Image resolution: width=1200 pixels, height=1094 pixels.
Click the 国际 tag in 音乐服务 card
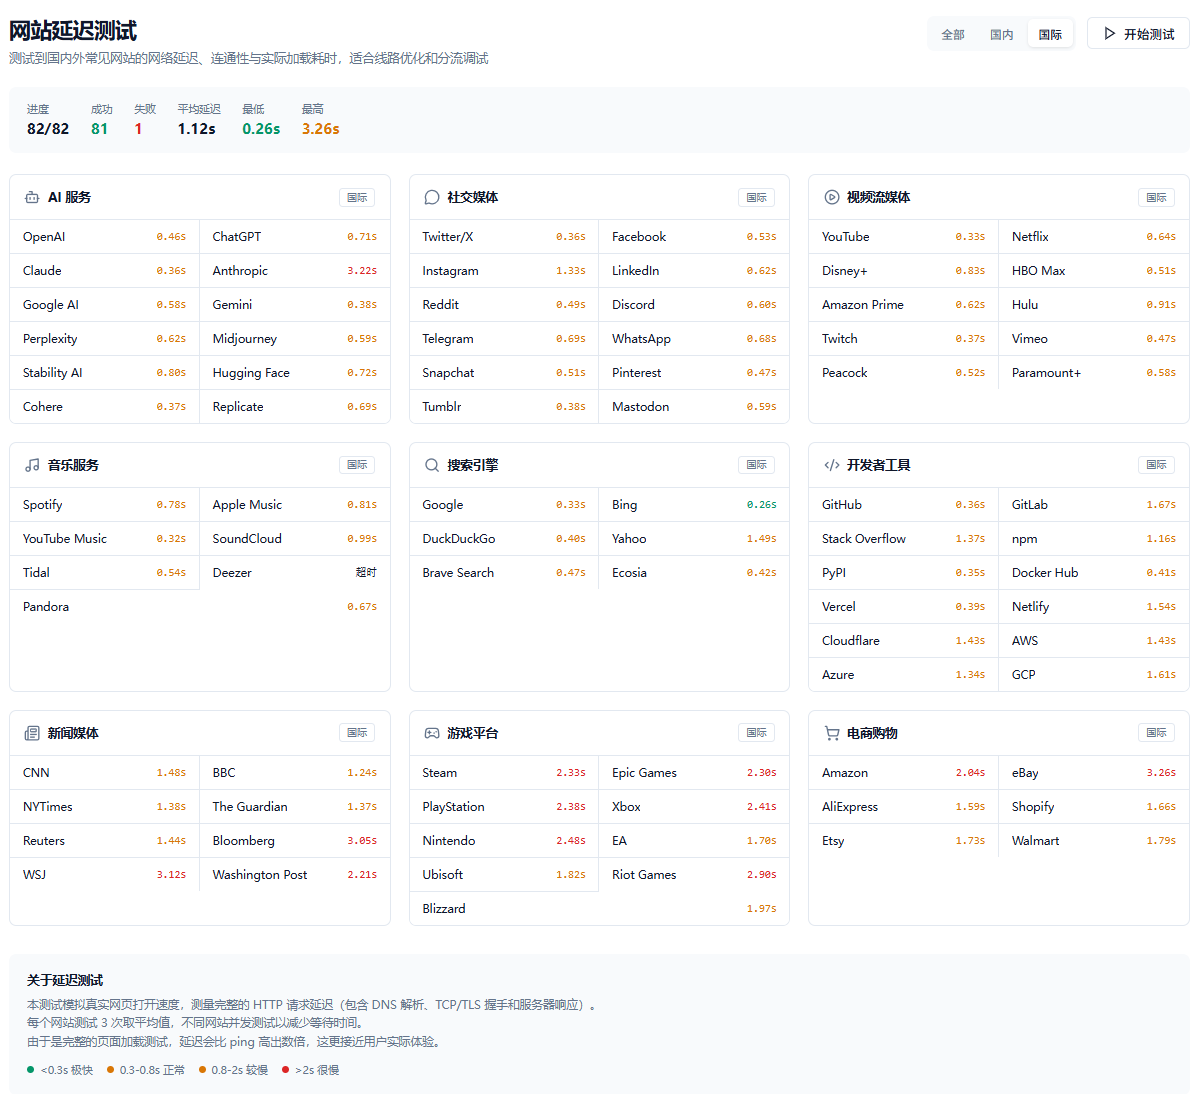pyautogui.click(x=357, y=465)
